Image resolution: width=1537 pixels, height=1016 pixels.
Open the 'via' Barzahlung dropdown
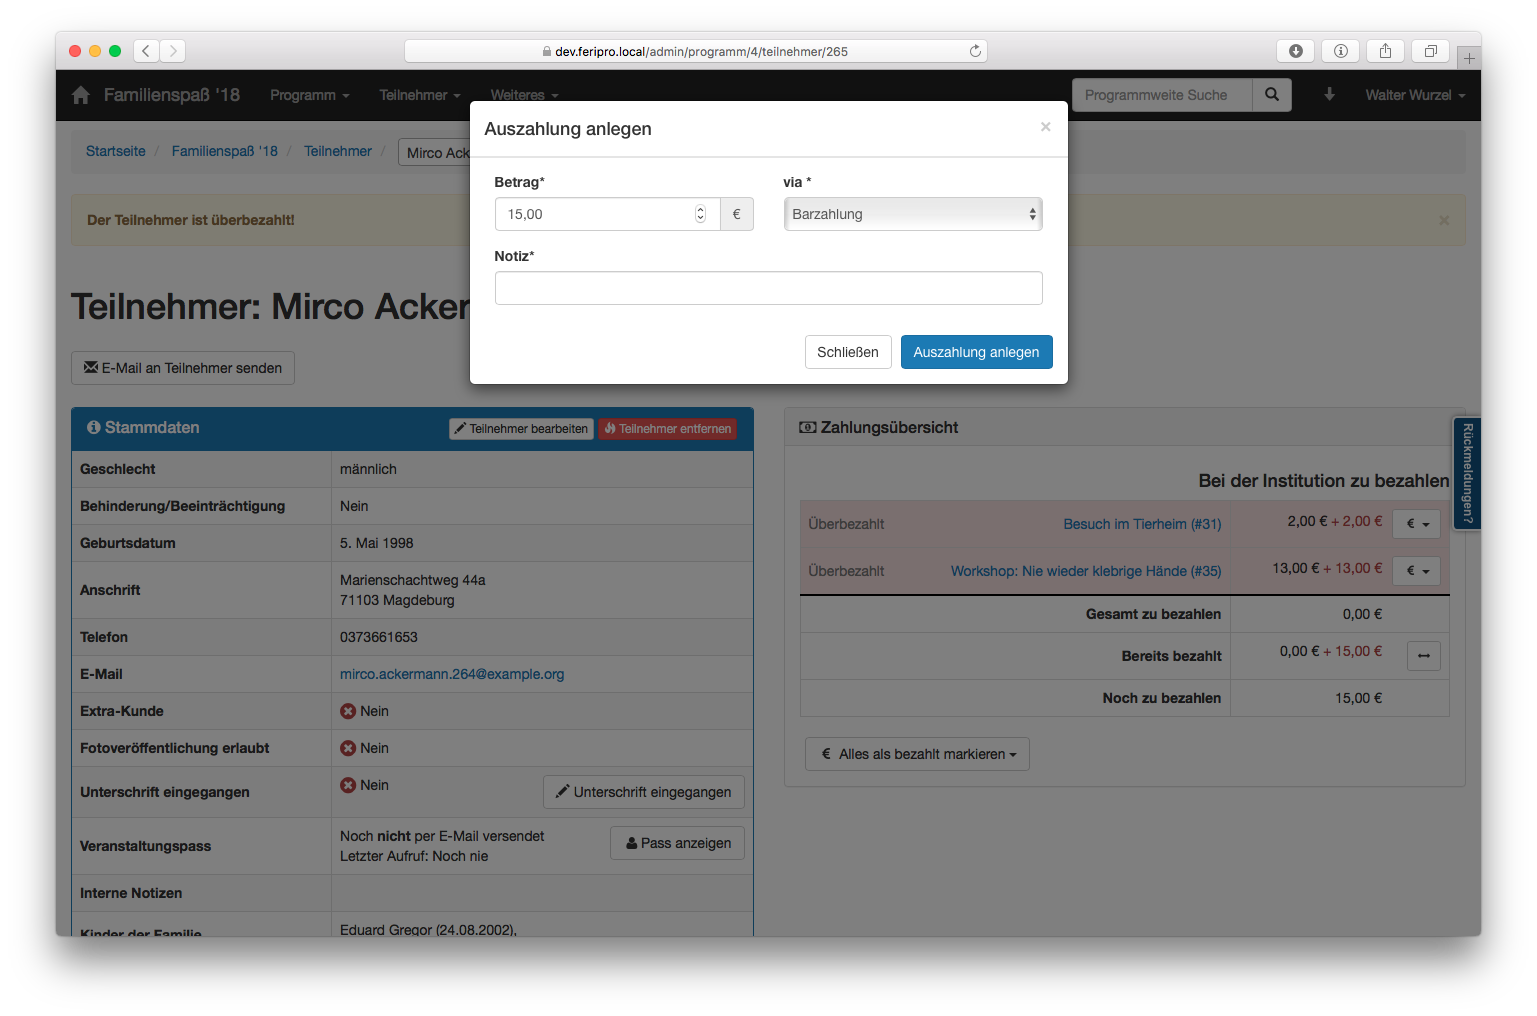(x=913, y=214)
